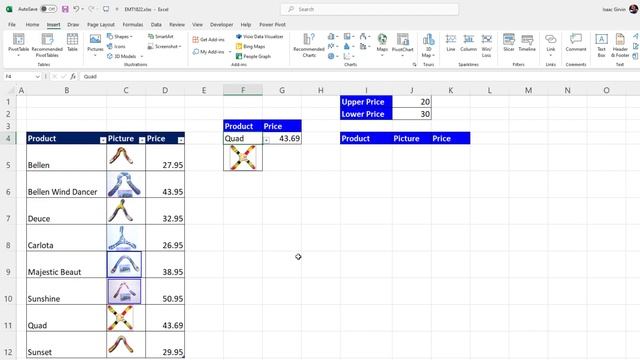Select the Sunshine boomerang picture
Screen dimensions: 640x360
click(x=124, y=291)
